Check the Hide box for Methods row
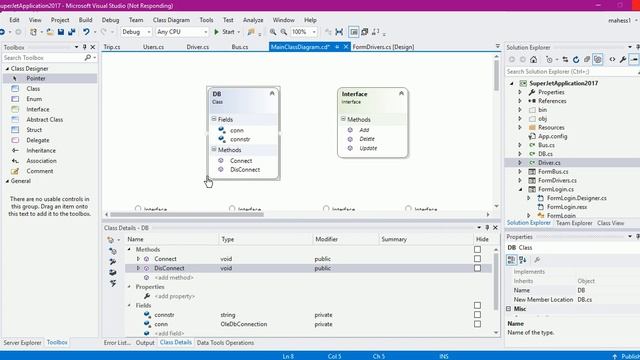Image resolution: width=640 pixels, height=360 pixels. [x=477, y=249]
